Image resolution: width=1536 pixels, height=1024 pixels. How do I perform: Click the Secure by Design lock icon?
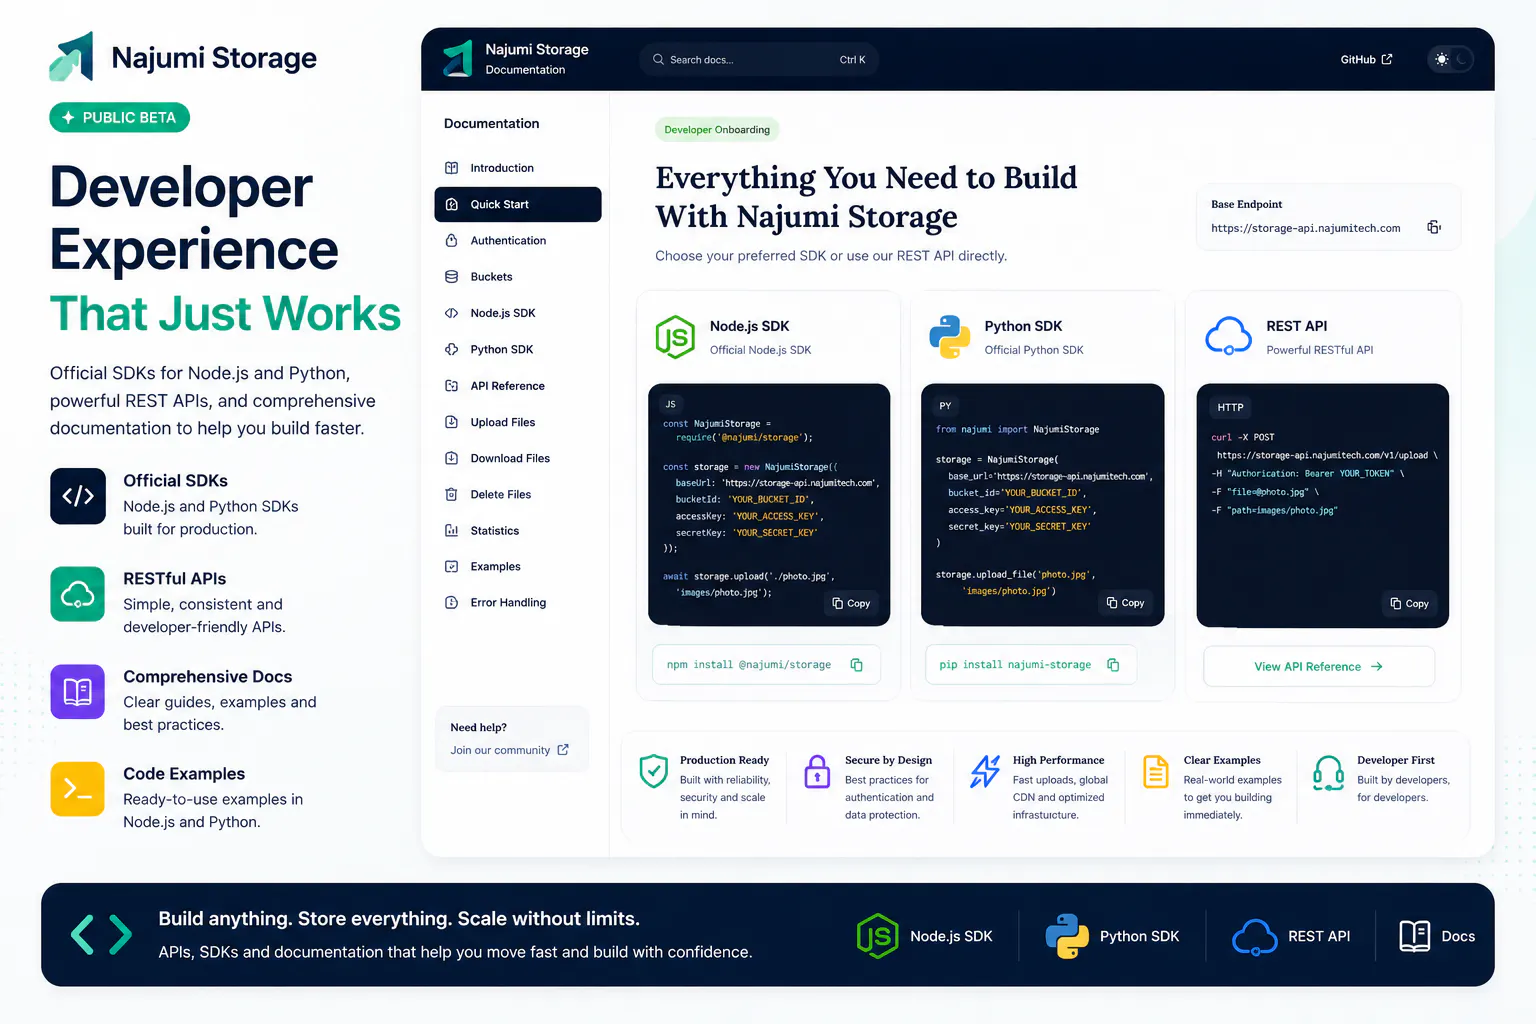818,771
